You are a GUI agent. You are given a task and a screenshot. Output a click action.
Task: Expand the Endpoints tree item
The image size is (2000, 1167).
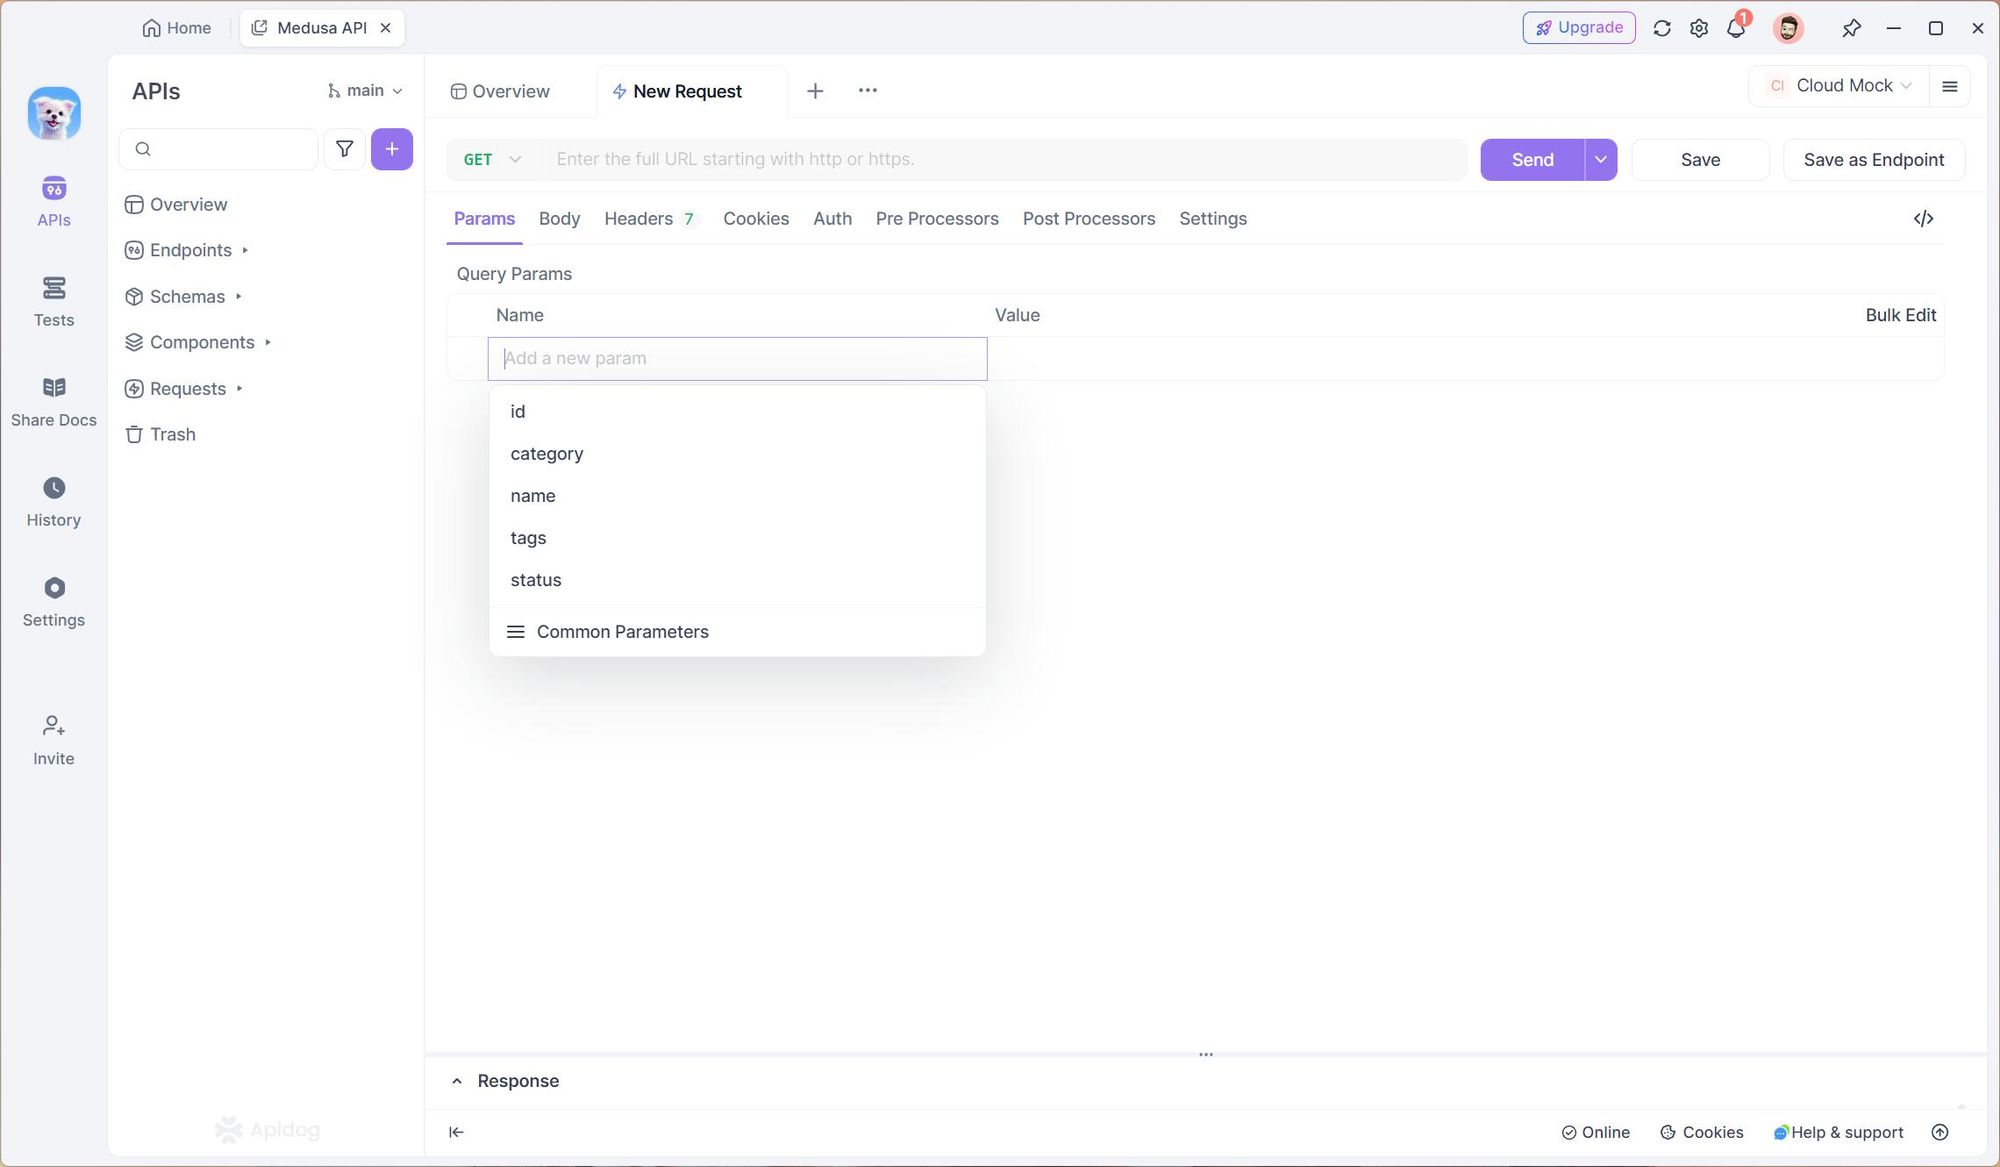244,250
